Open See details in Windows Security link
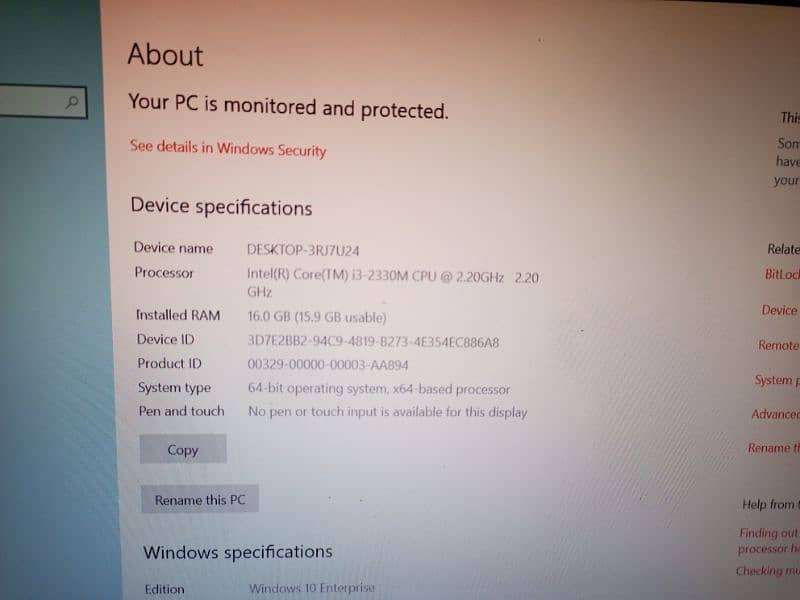The height and width of the screenshot is (600, 800). pos(228,148)
